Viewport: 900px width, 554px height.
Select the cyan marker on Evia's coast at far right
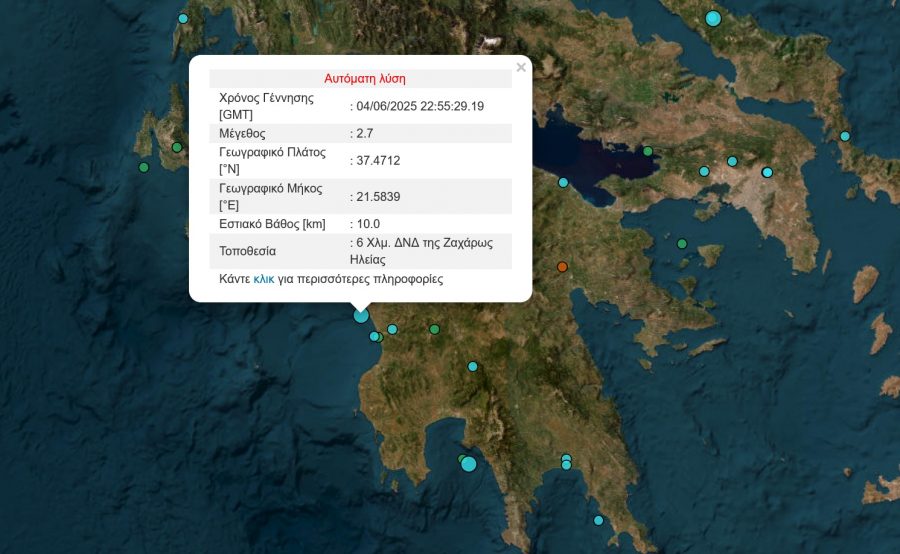[845, 136]
